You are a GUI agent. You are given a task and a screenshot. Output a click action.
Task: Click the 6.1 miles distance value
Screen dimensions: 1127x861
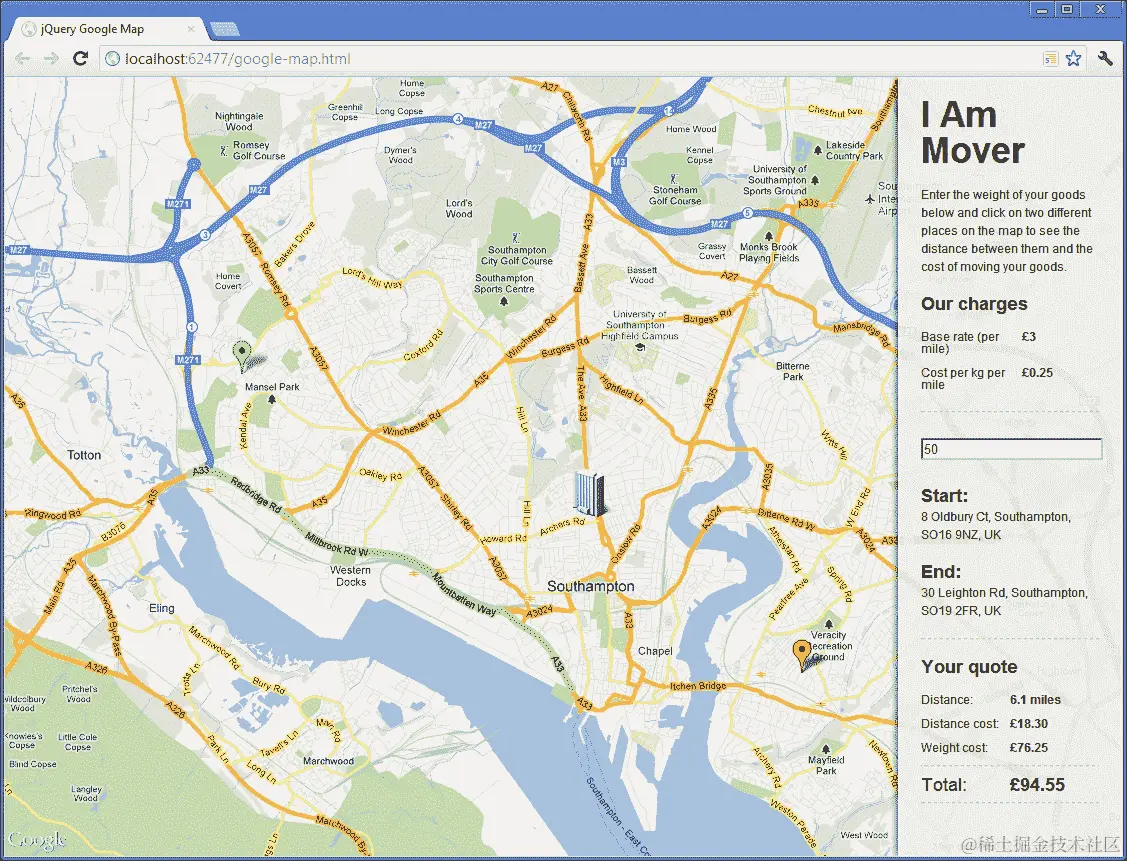[x=1035, y=699]
